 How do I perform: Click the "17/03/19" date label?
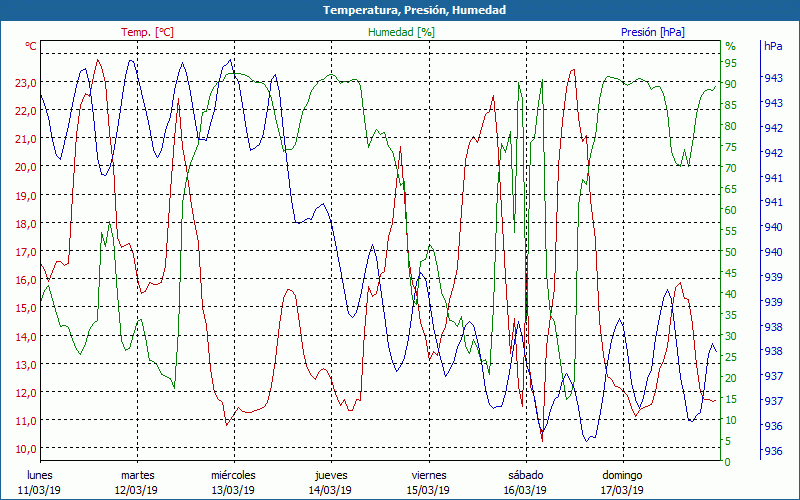622,490
